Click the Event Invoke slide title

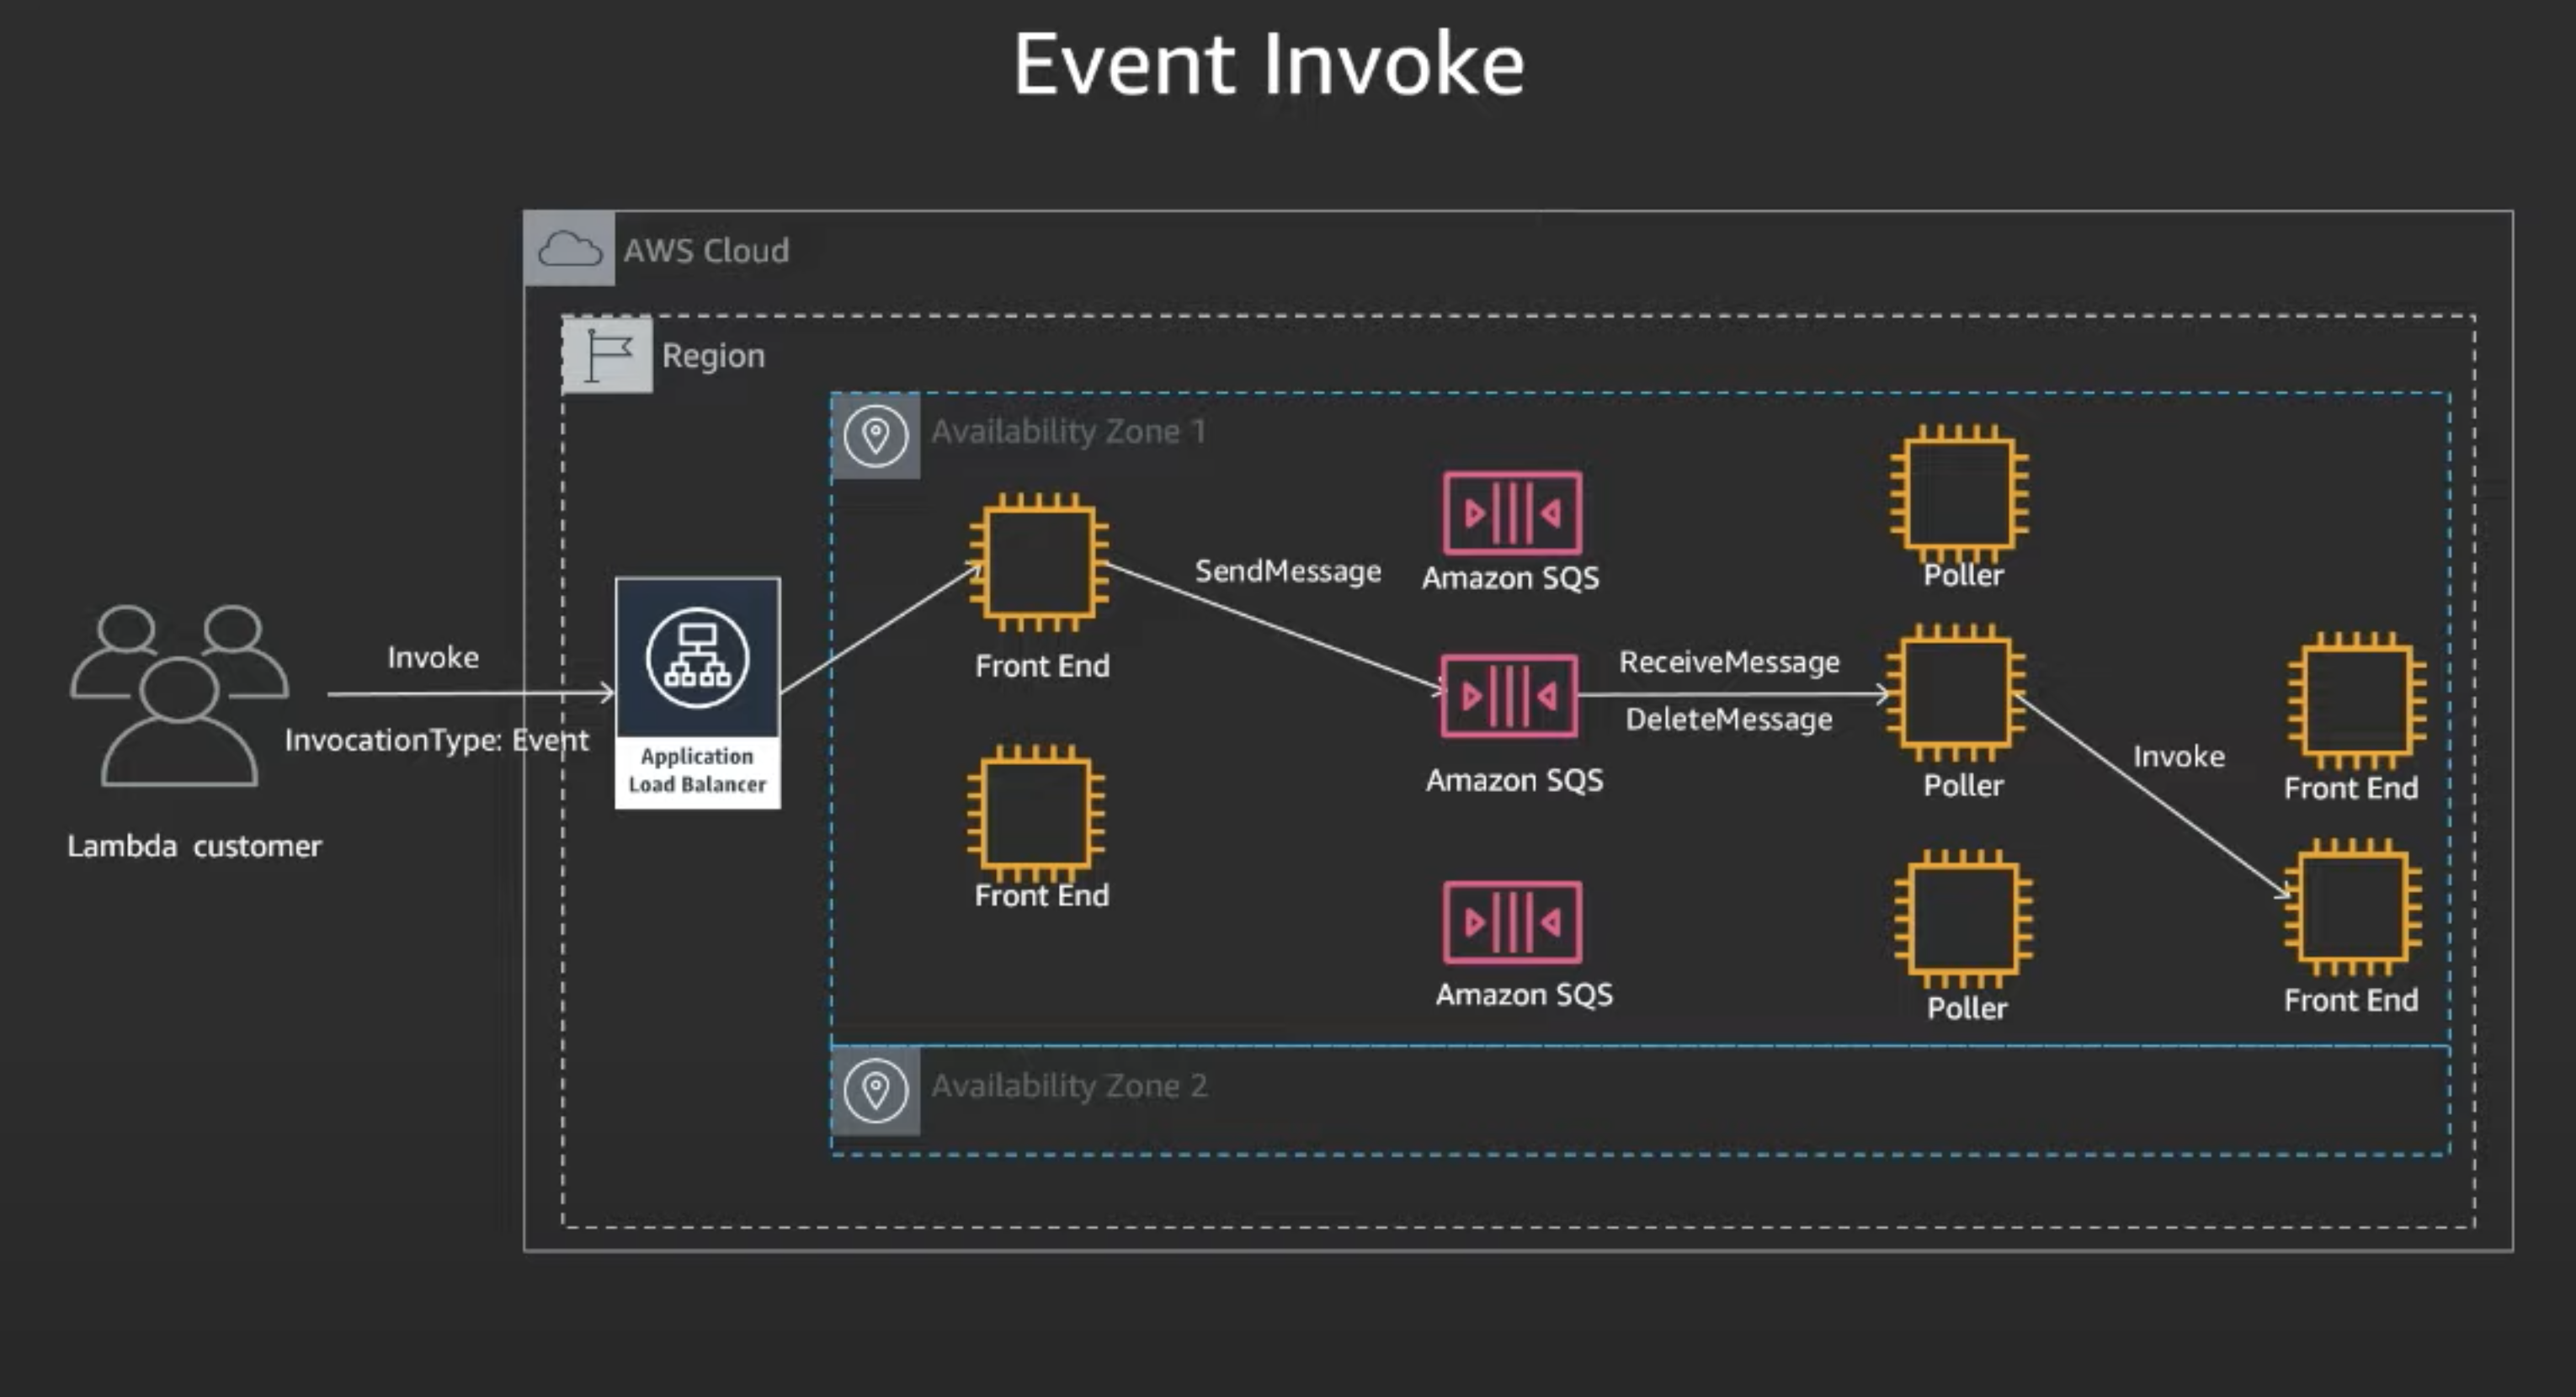coord(1269,64)
